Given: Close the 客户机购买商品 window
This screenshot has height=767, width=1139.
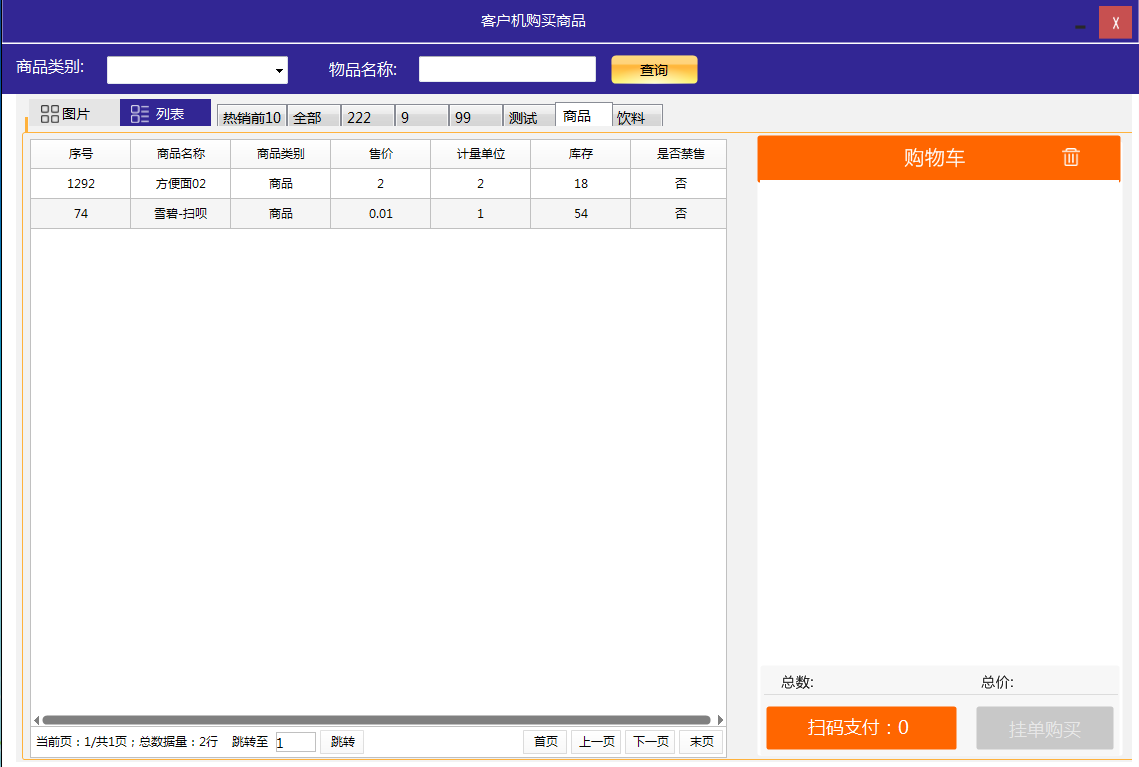Looking at the screenshot, I should (x=1115, y=23).
